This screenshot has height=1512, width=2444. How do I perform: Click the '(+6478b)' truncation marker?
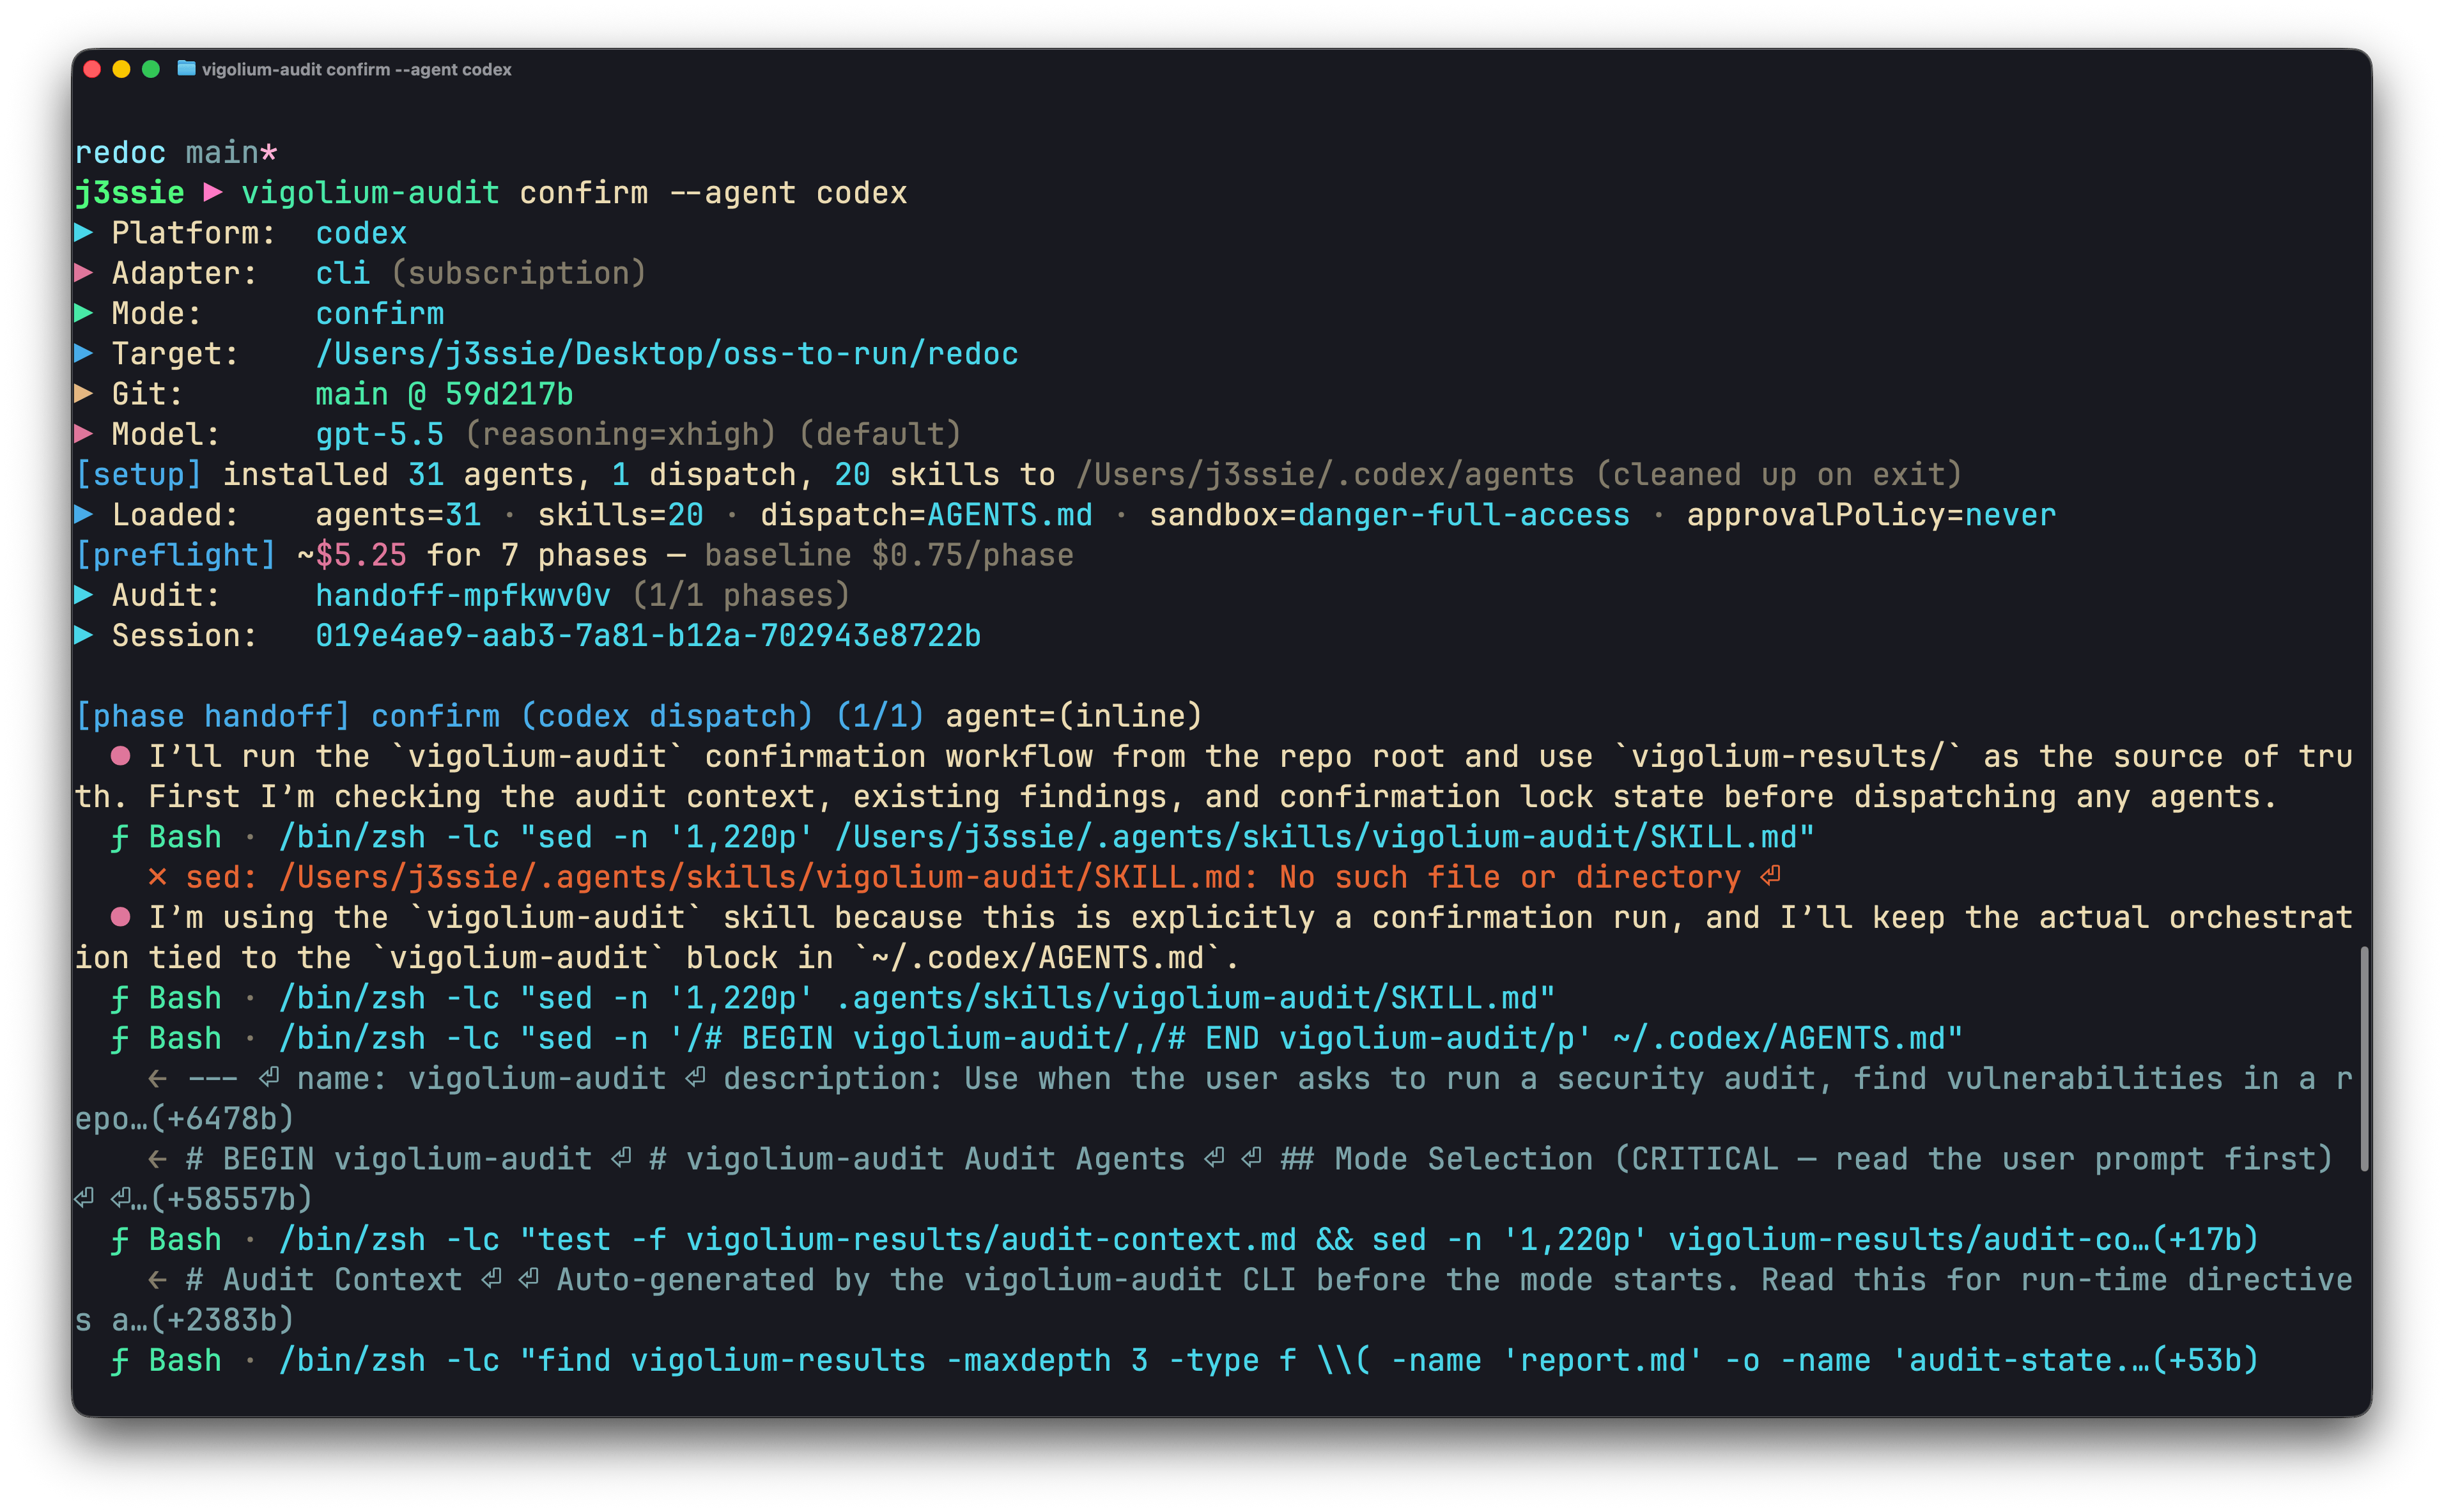pyautogui.click(x=222, y=1119)
